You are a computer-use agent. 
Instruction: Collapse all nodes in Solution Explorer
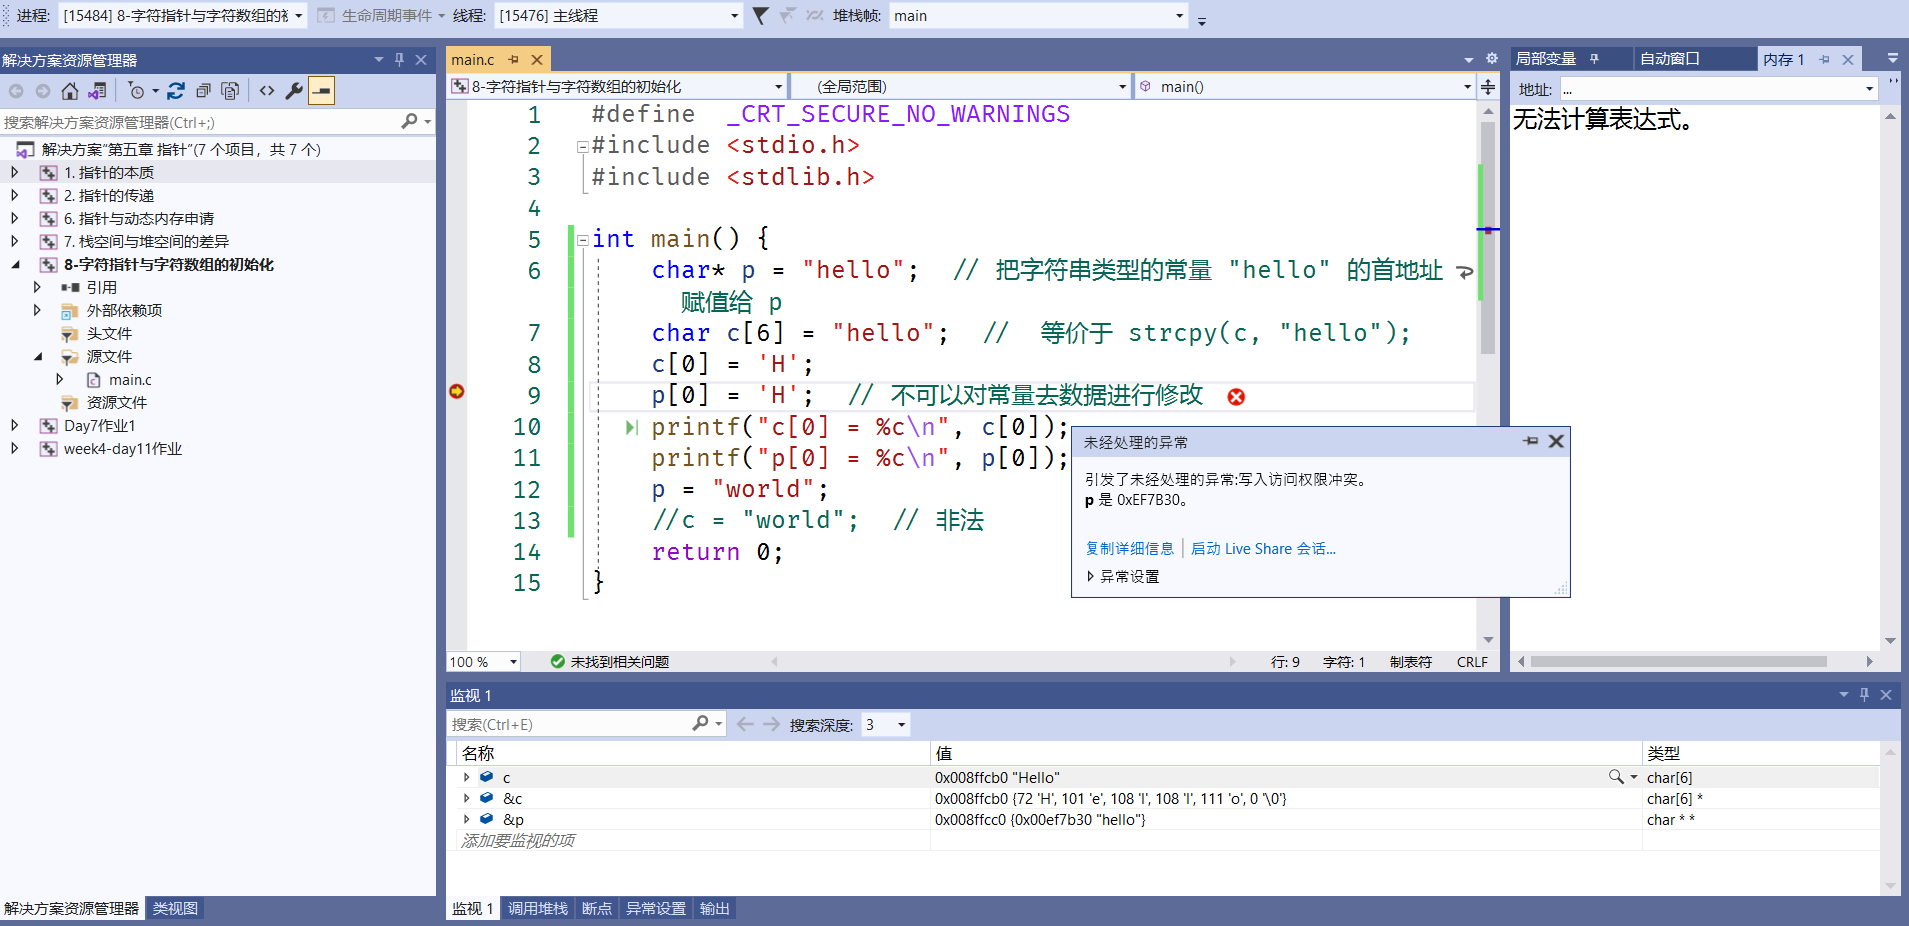(203, 91)
